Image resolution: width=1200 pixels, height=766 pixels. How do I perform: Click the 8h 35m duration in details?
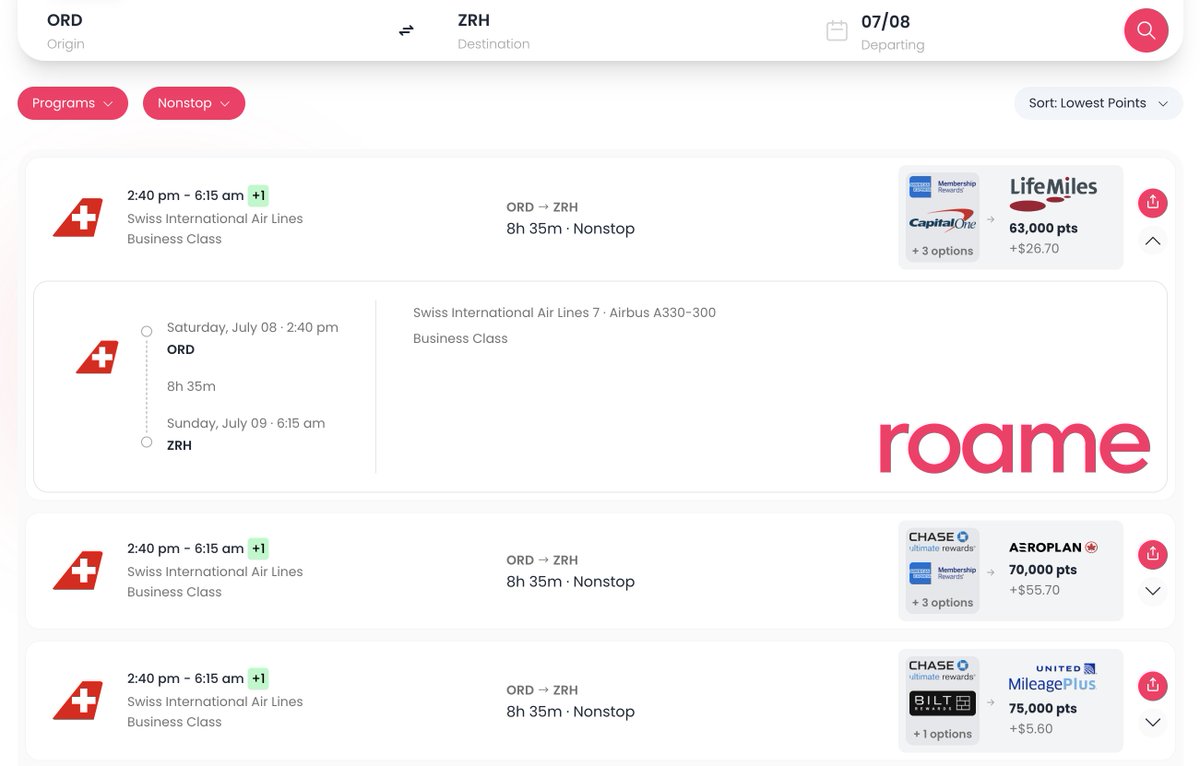191,386
